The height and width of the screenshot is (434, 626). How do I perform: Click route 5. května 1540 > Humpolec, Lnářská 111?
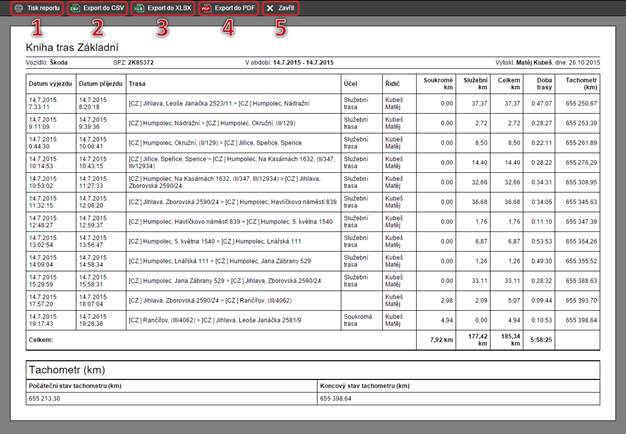click(x=215, y=242)
